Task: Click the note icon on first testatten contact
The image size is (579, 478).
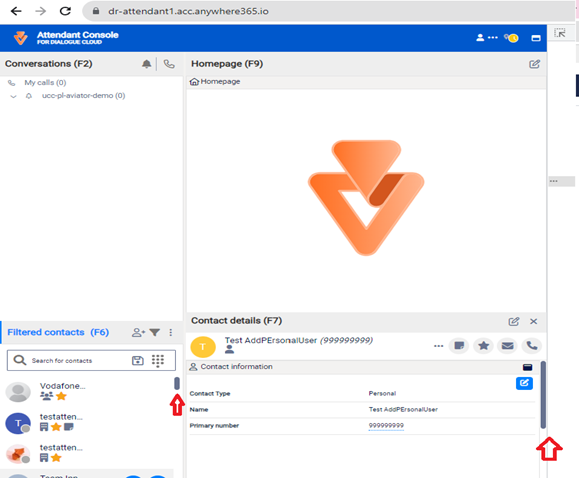Action: (x=69, y=427)
